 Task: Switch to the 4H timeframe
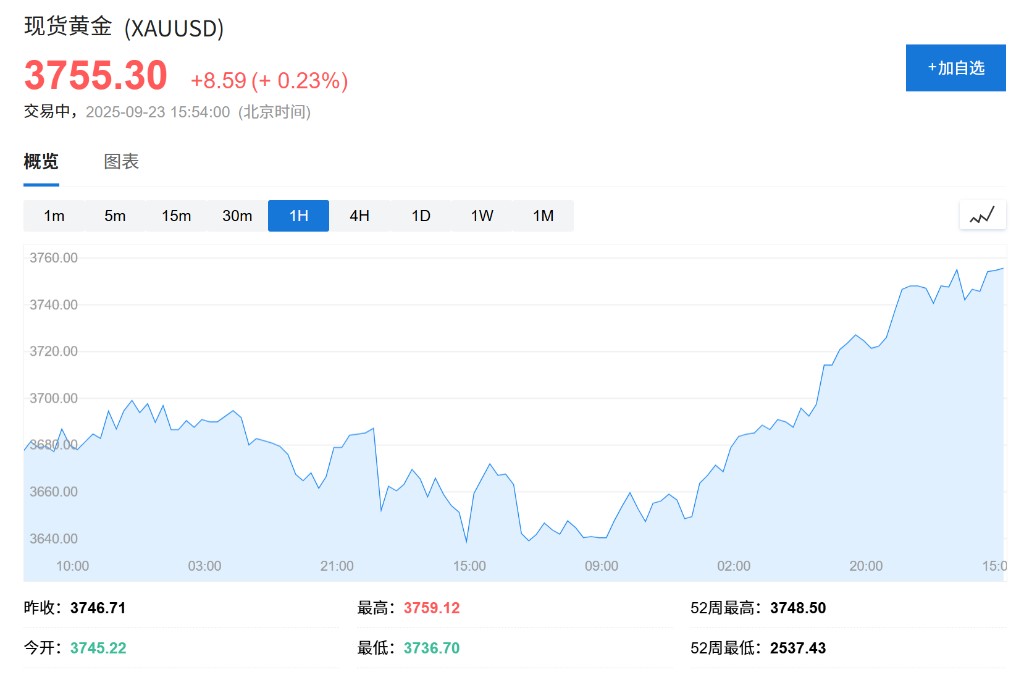[359, 216]
